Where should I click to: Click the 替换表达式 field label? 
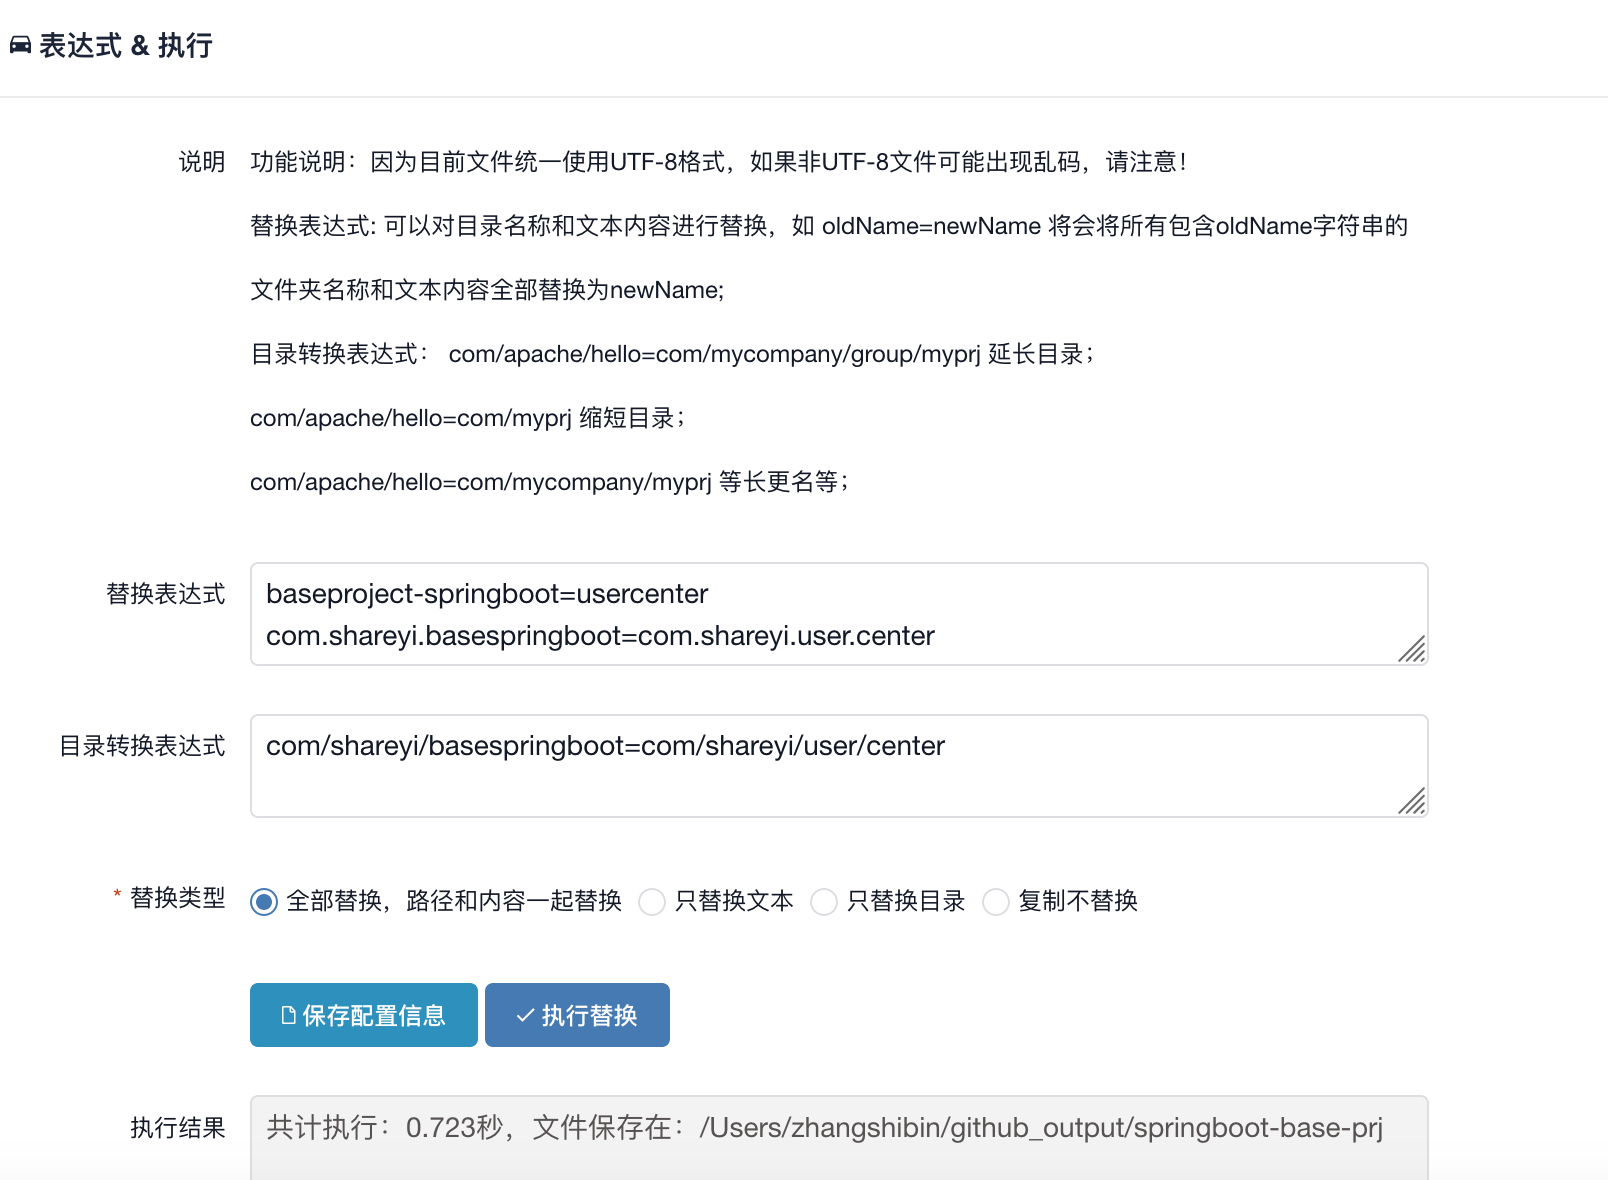(x=166, y=594)
